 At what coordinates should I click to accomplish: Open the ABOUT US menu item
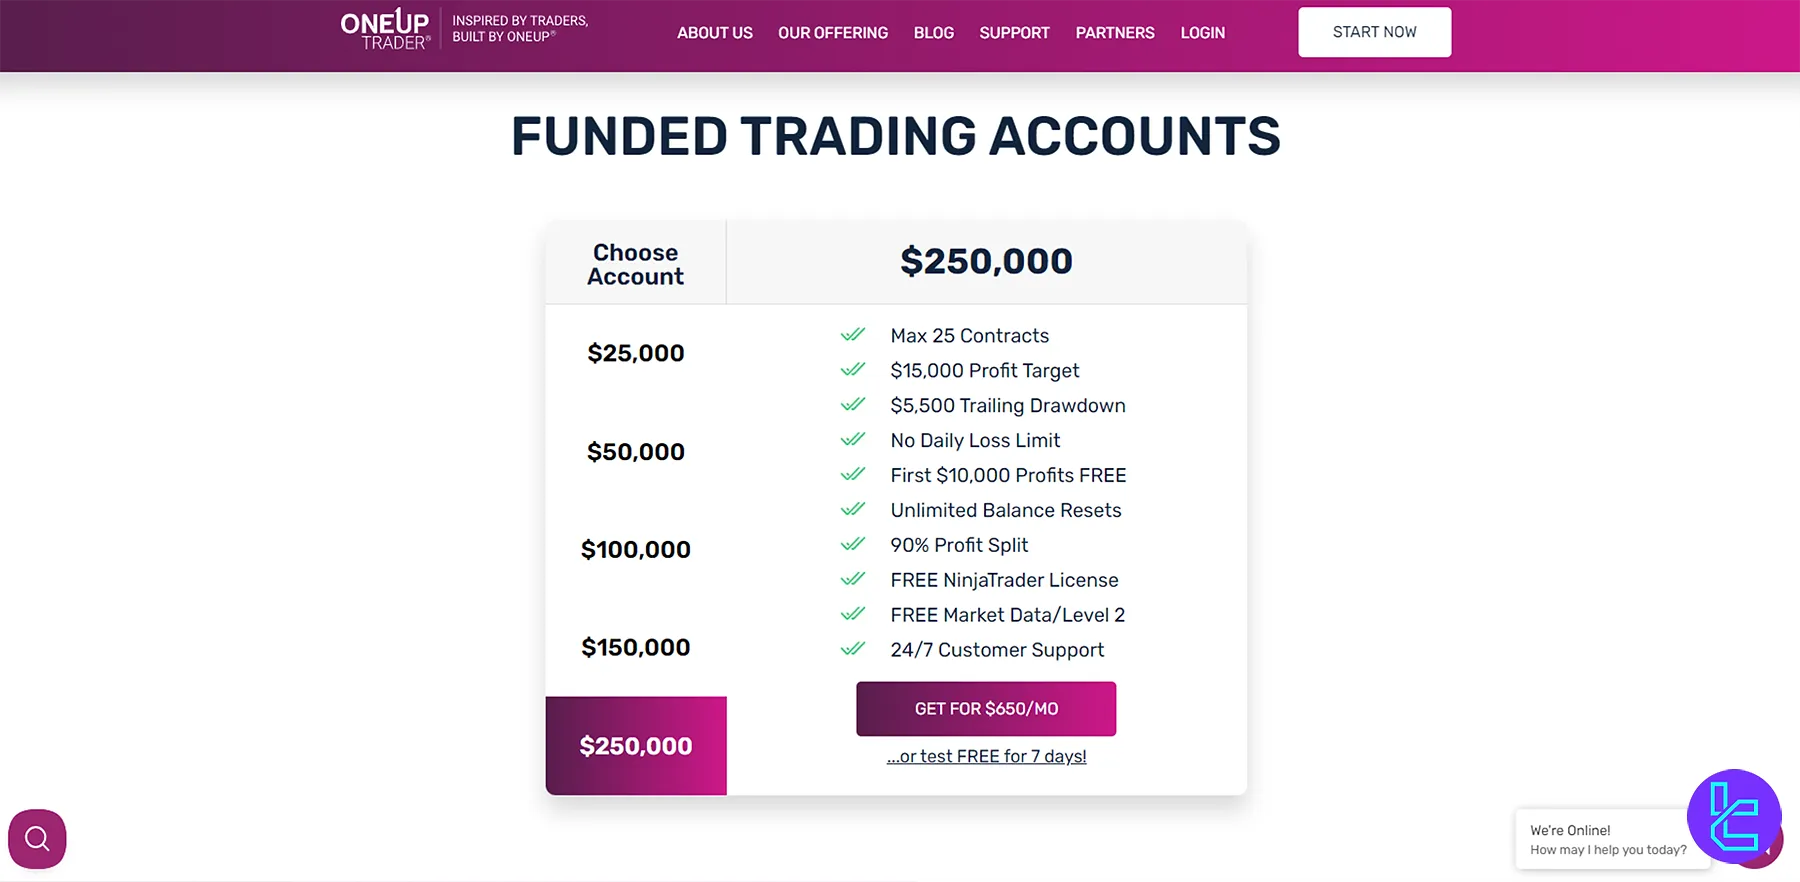coord(714,32)
